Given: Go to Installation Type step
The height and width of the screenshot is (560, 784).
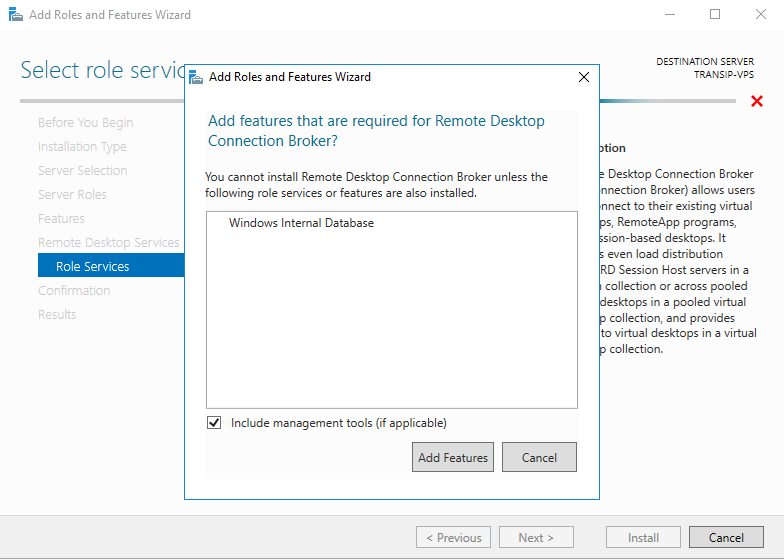Looking at the screenshot, I should (82, 146).
